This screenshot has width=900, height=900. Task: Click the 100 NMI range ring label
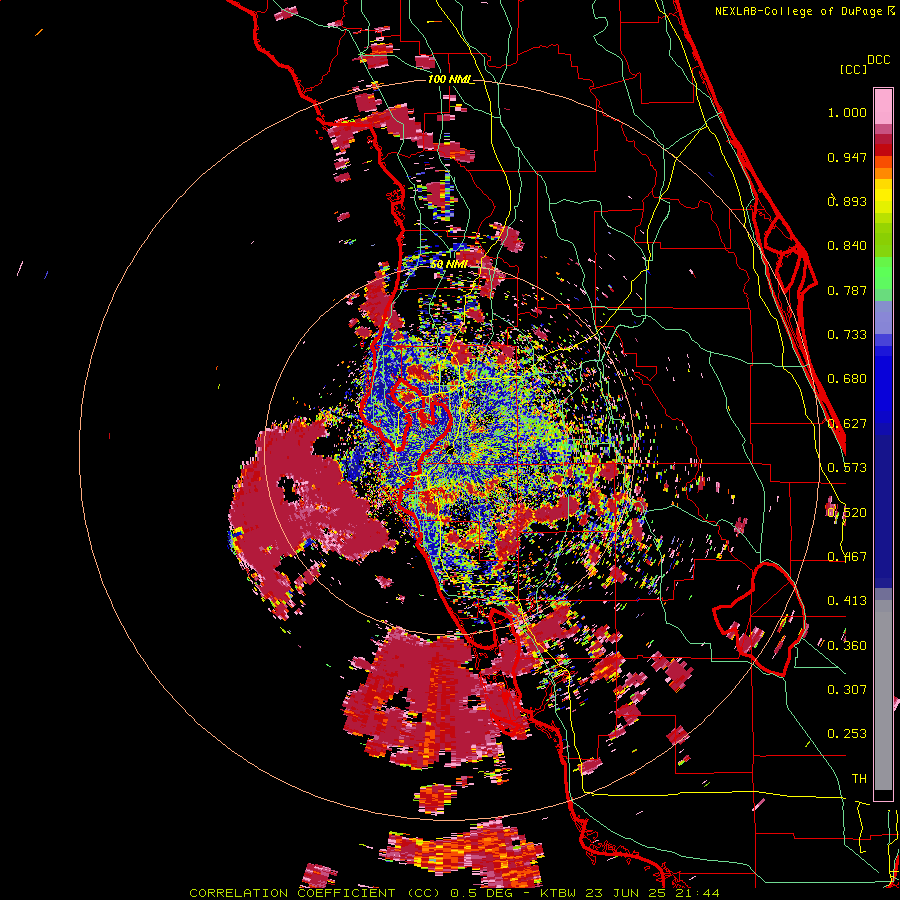point(451,79)
